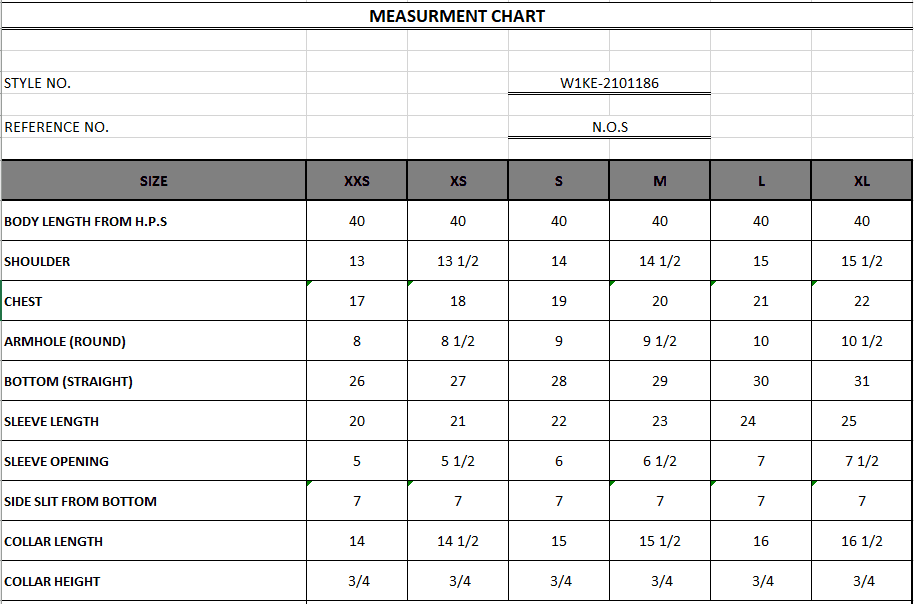Select the REFERENCE NO. label cell
This screenshot has width=914, height=604.
[x=57, y=127]
